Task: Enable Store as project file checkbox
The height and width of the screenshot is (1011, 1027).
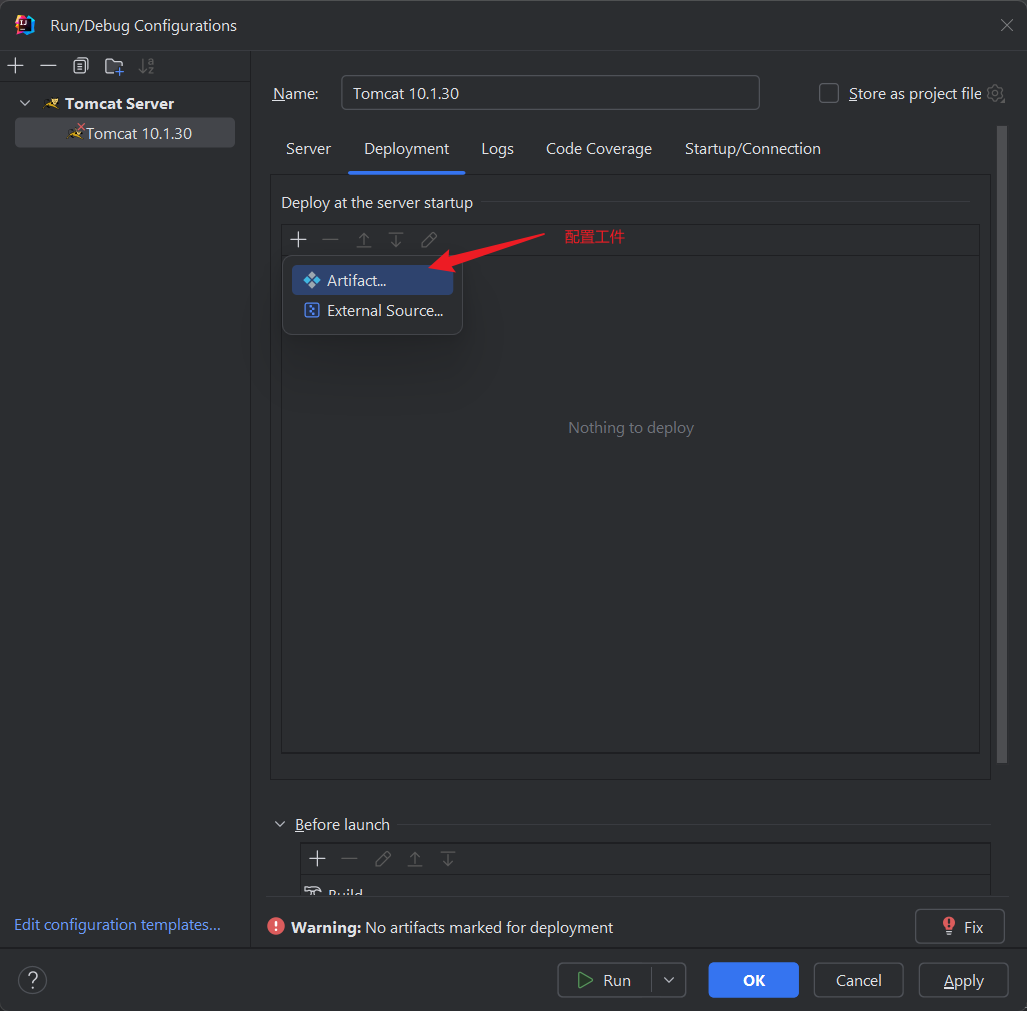Action: (829, 93)
